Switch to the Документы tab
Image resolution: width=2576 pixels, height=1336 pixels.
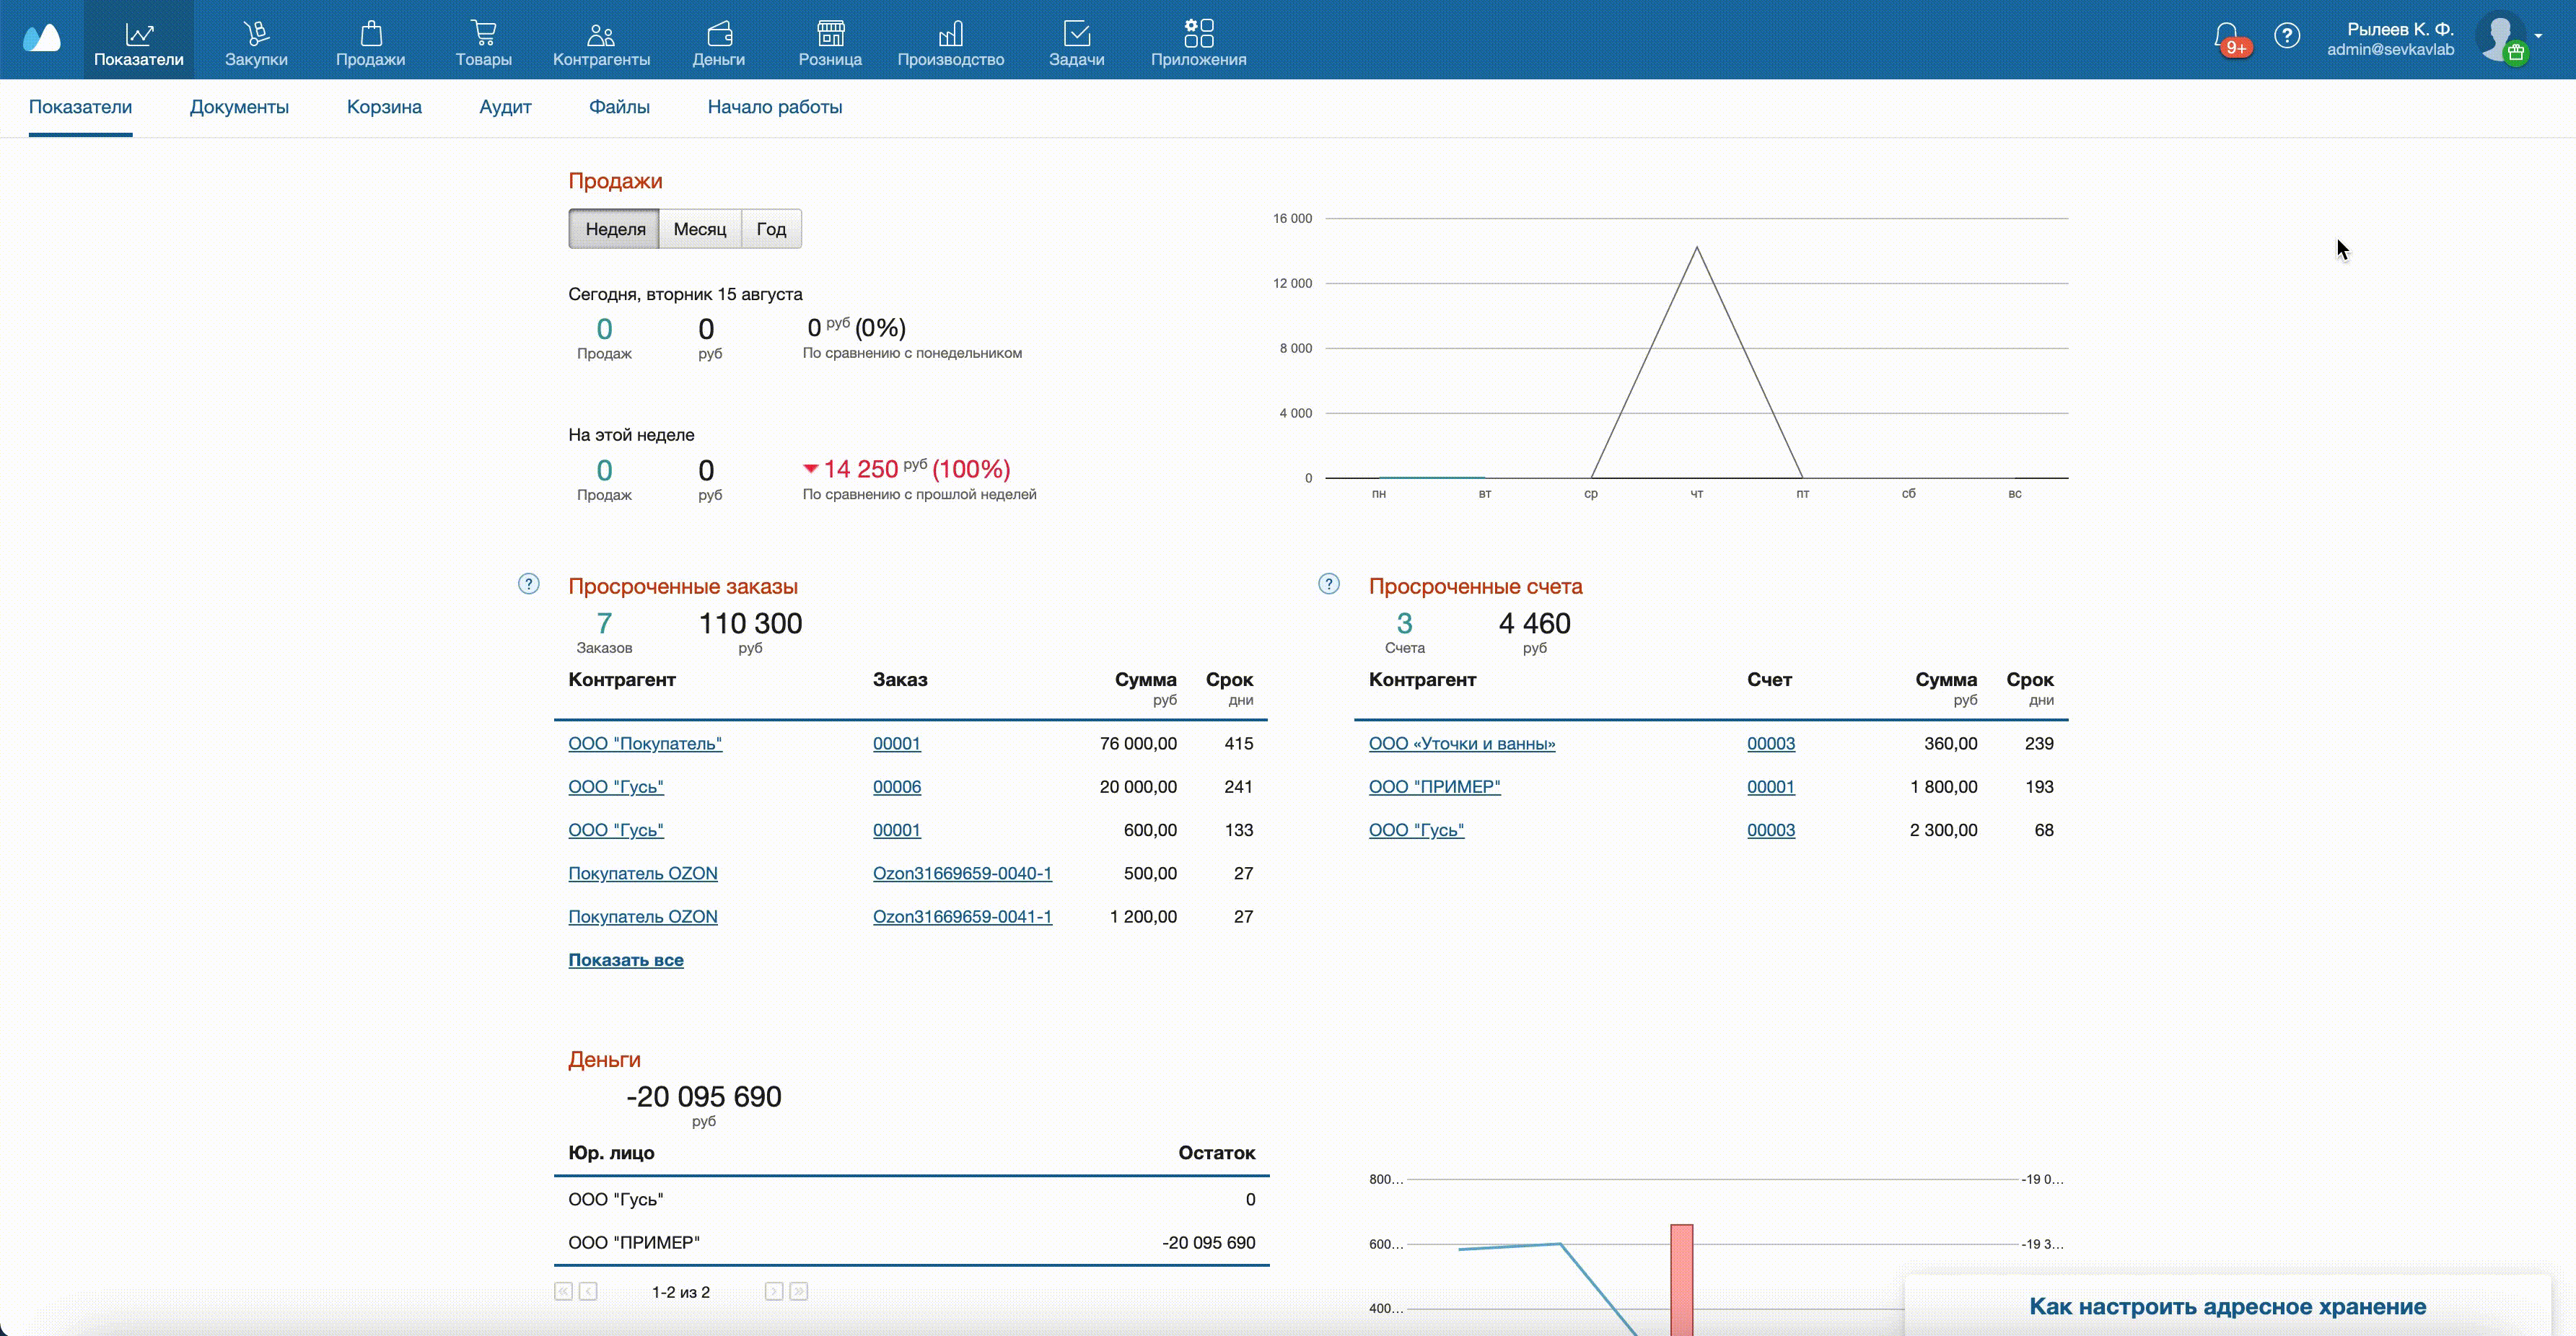coord(239,107)
